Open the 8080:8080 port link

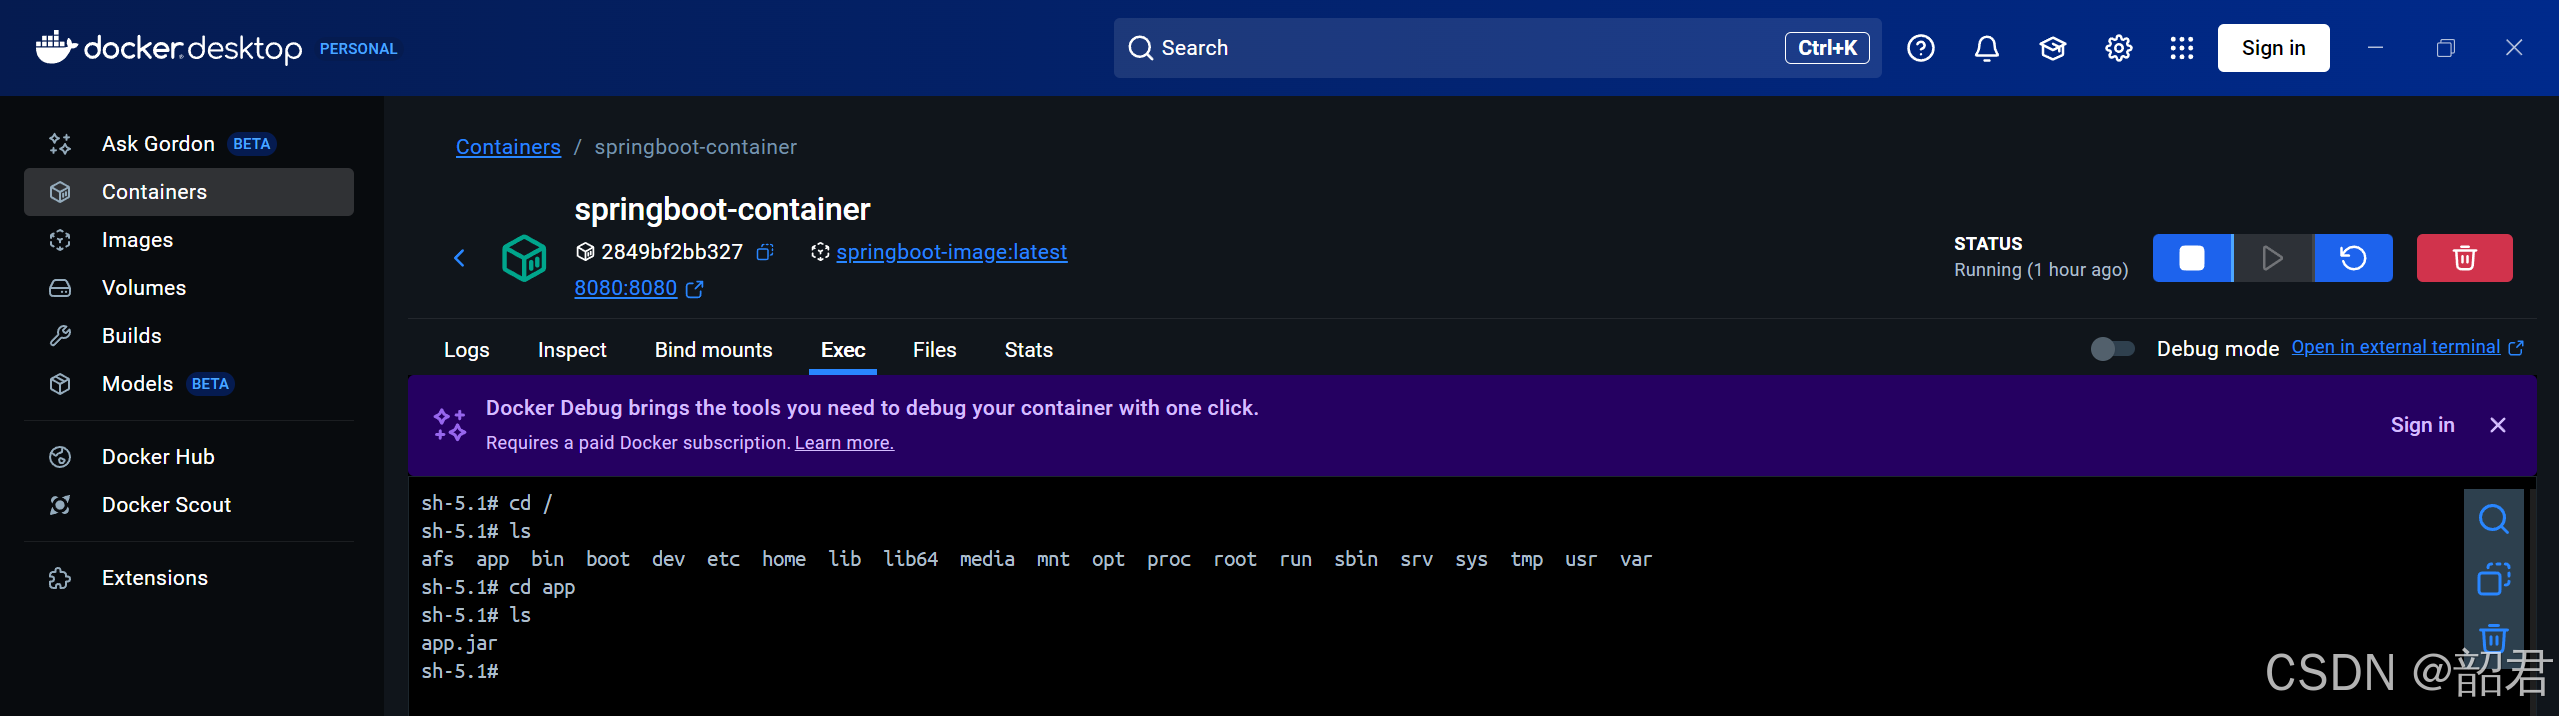pyautogui.click(x=625, y=288)
